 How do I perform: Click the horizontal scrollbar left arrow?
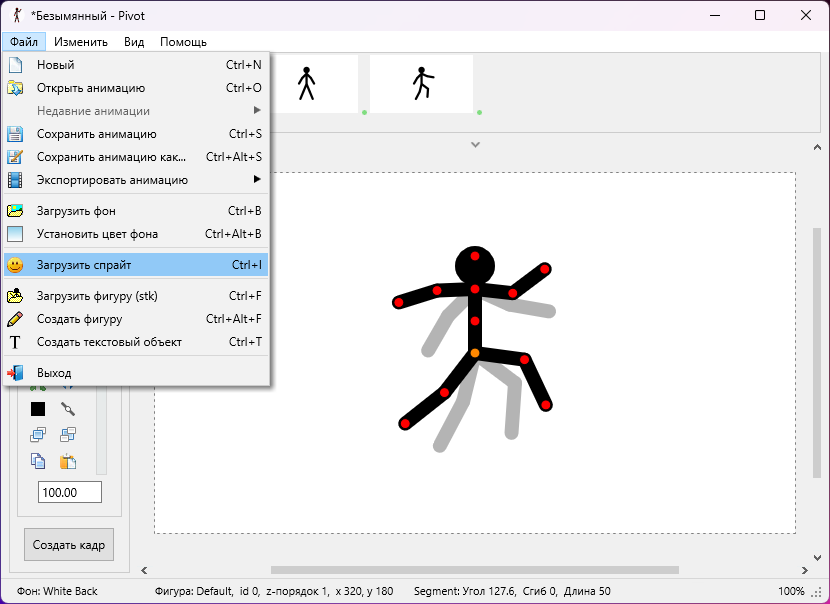click(144, 570)
